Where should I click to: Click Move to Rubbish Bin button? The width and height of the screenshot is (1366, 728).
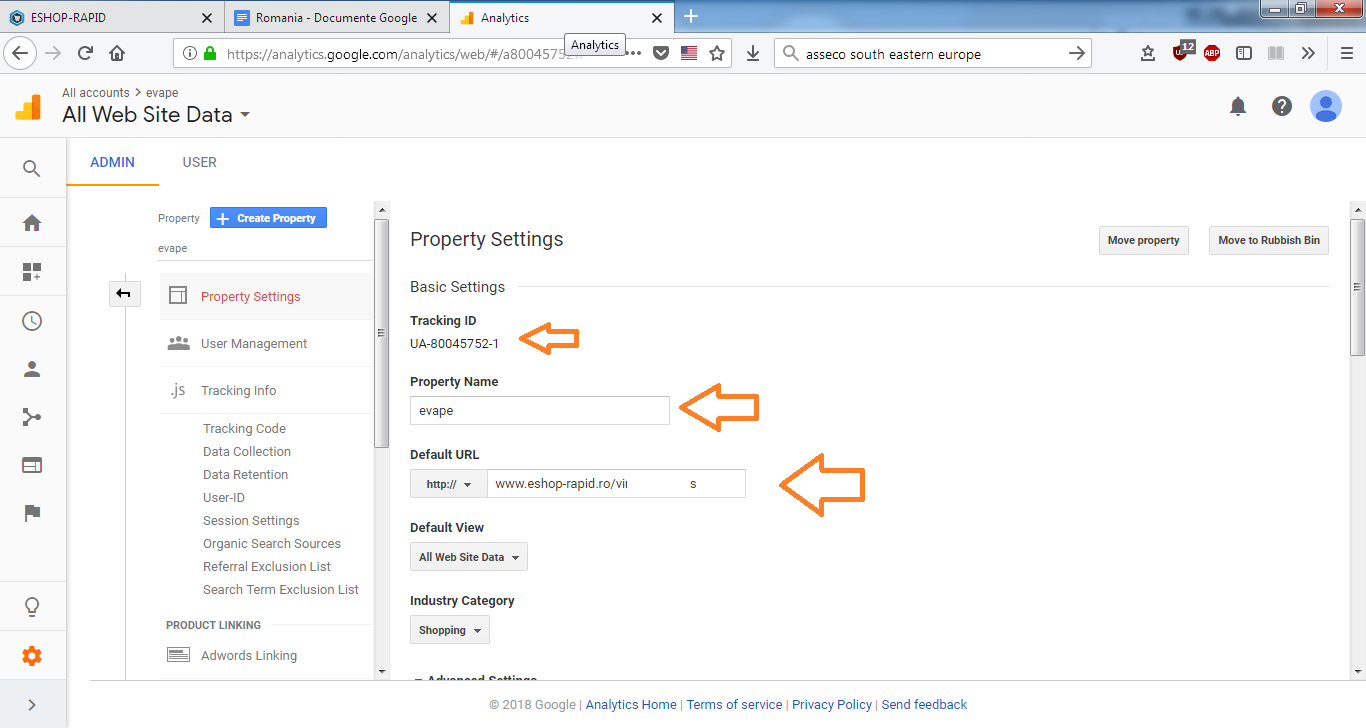1269,240
